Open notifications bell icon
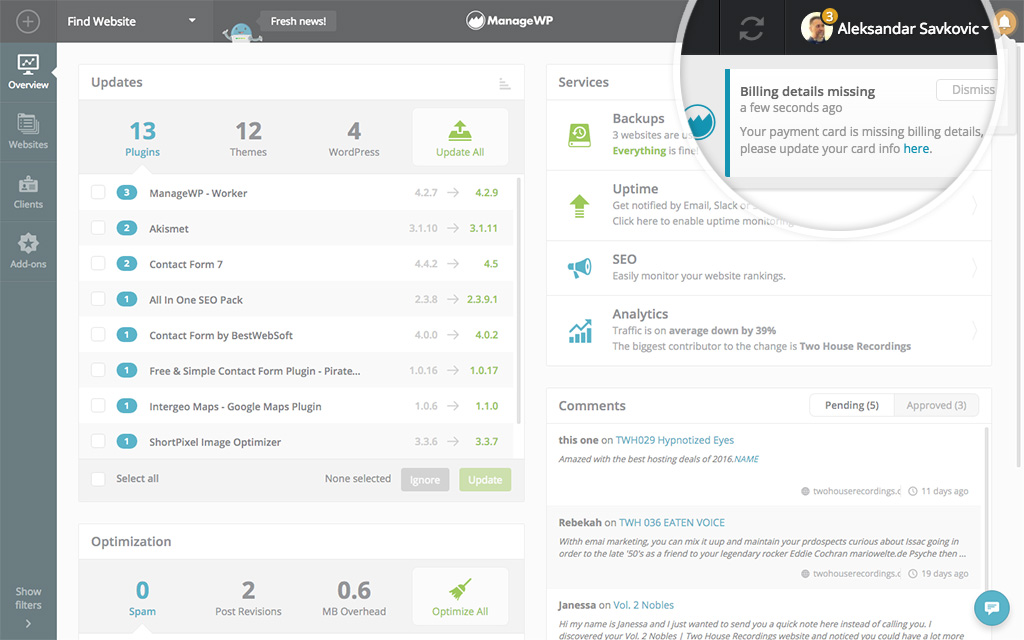 [1006, 27]
